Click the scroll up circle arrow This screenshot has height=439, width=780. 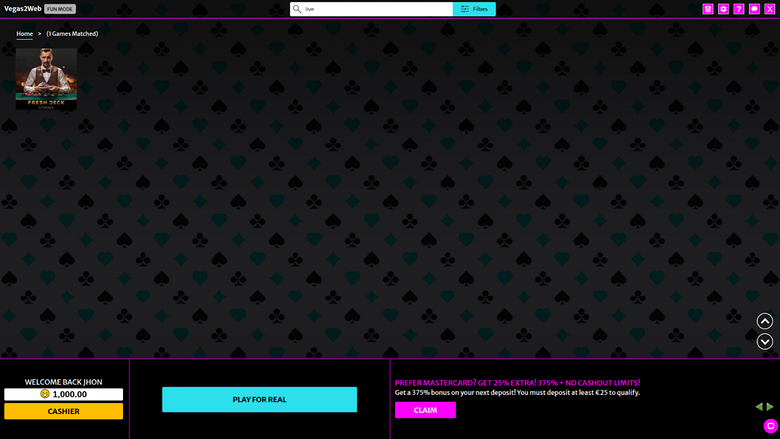(x=765, y=321)
